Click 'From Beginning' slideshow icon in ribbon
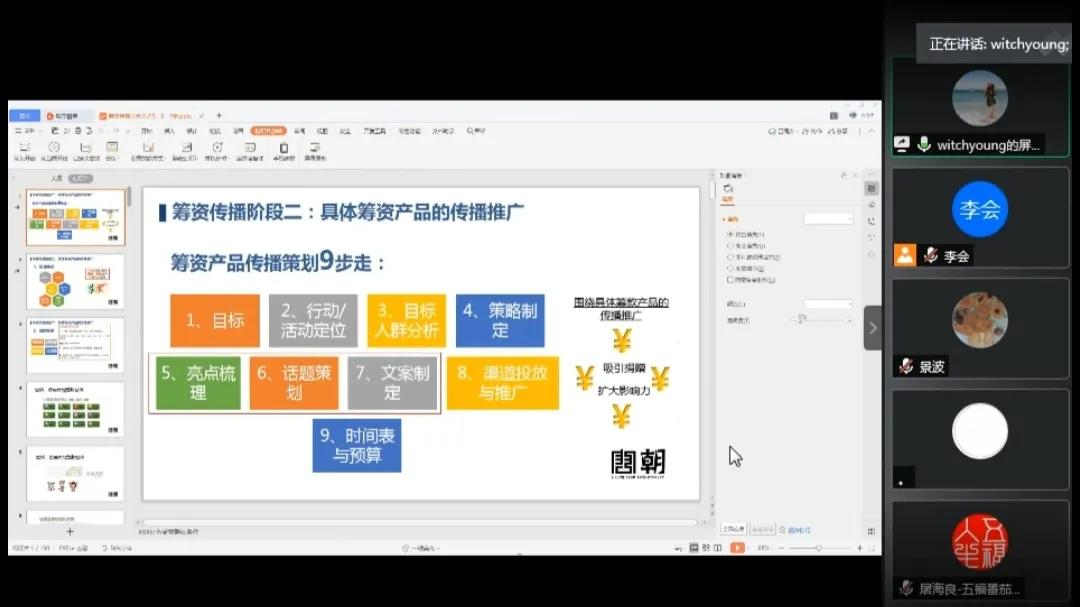The width and height of the screenshot is (1080, 607). pos(23,150)
